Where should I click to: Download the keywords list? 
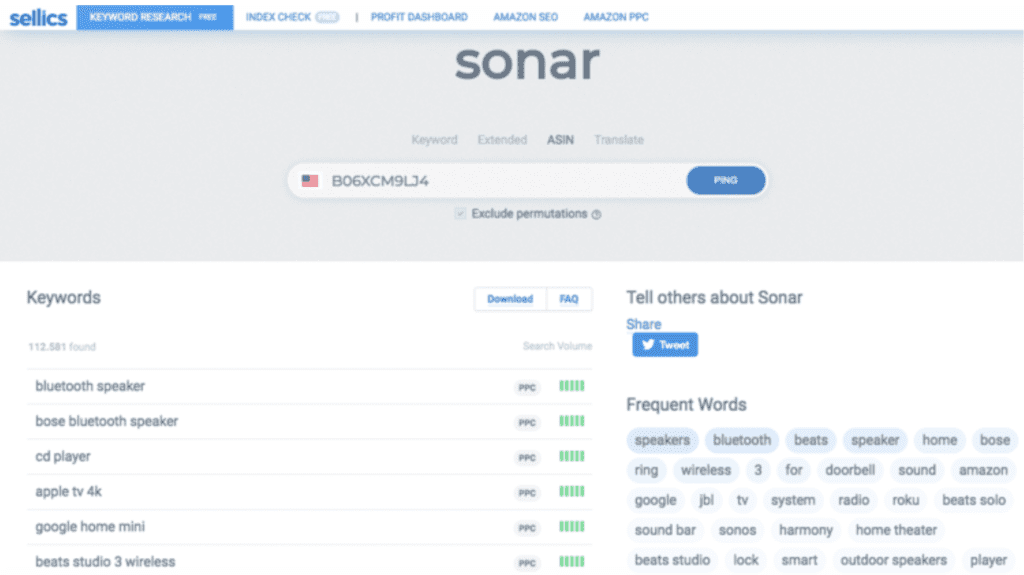point(510,299)
